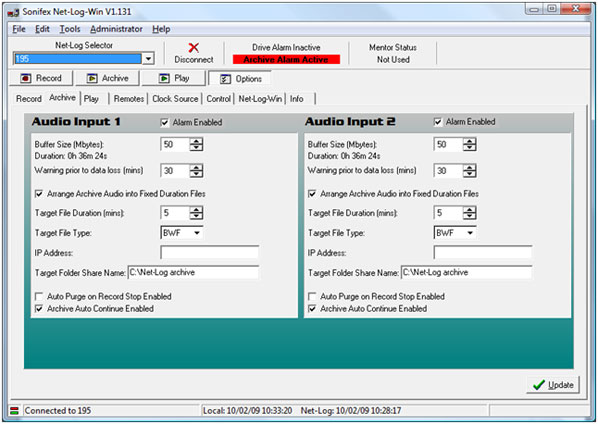Click Target File Duration value field, Input 1
Image resolution: width=598 pixels, height=424 pixels.
[175, 213]
